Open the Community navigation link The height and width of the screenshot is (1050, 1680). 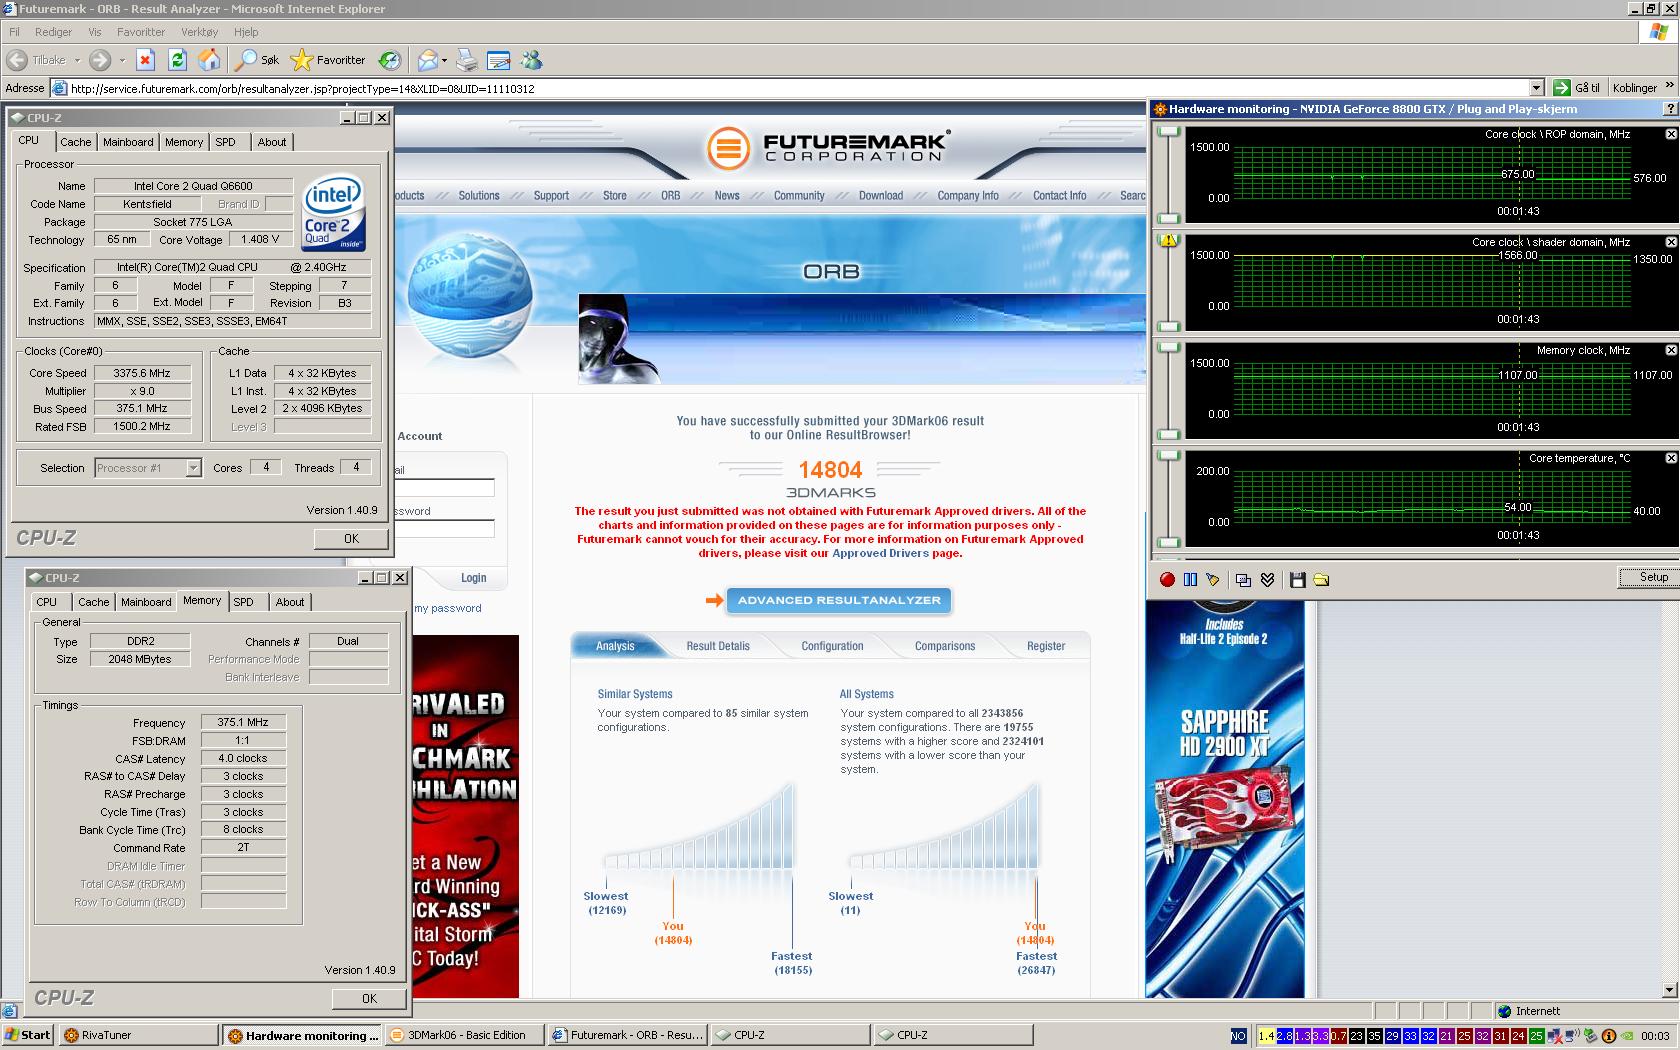point(799,196)
